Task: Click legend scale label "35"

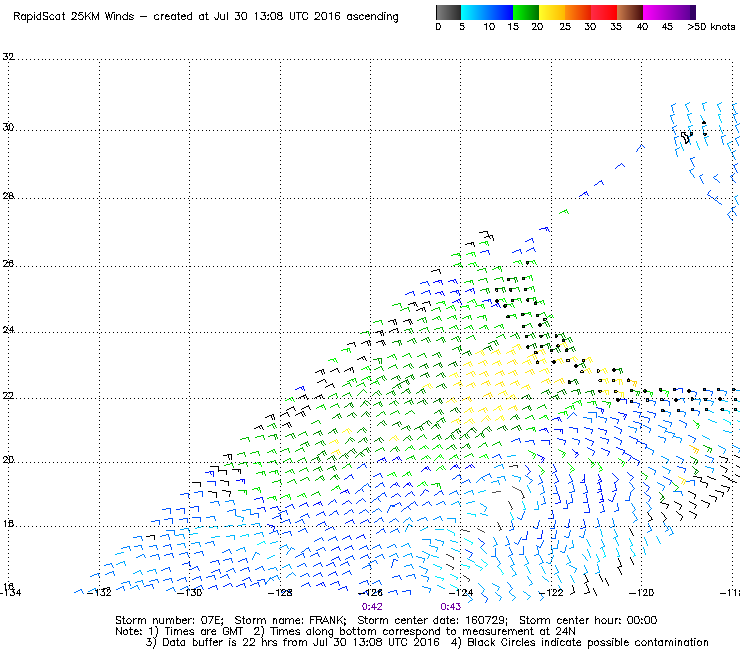Action: (616, 27)
